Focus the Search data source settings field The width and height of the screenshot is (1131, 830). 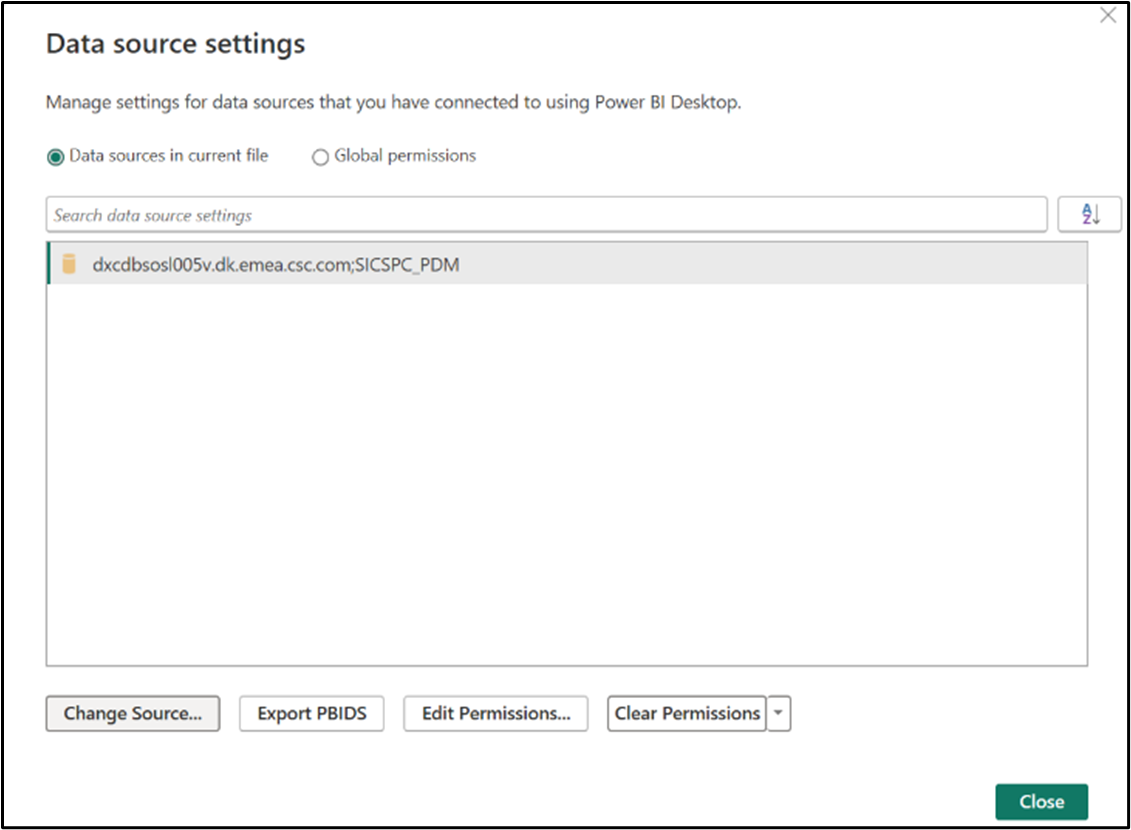tap(546, 215)
